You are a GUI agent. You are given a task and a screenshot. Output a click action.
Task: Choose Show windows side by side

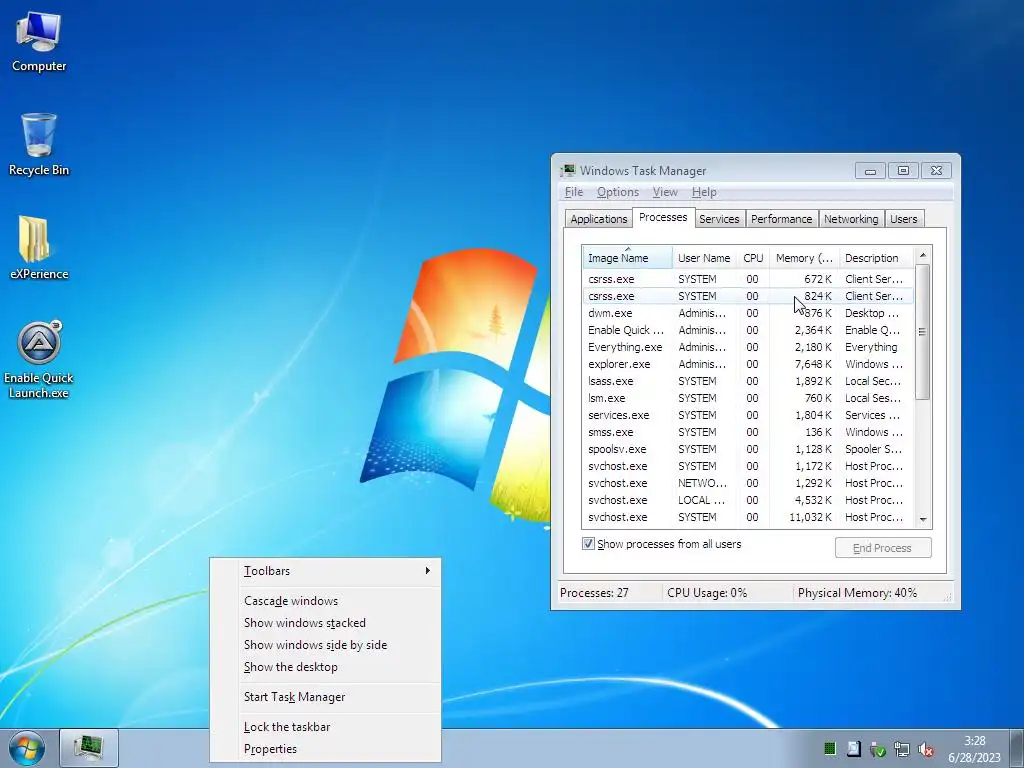tap(325, 645)
